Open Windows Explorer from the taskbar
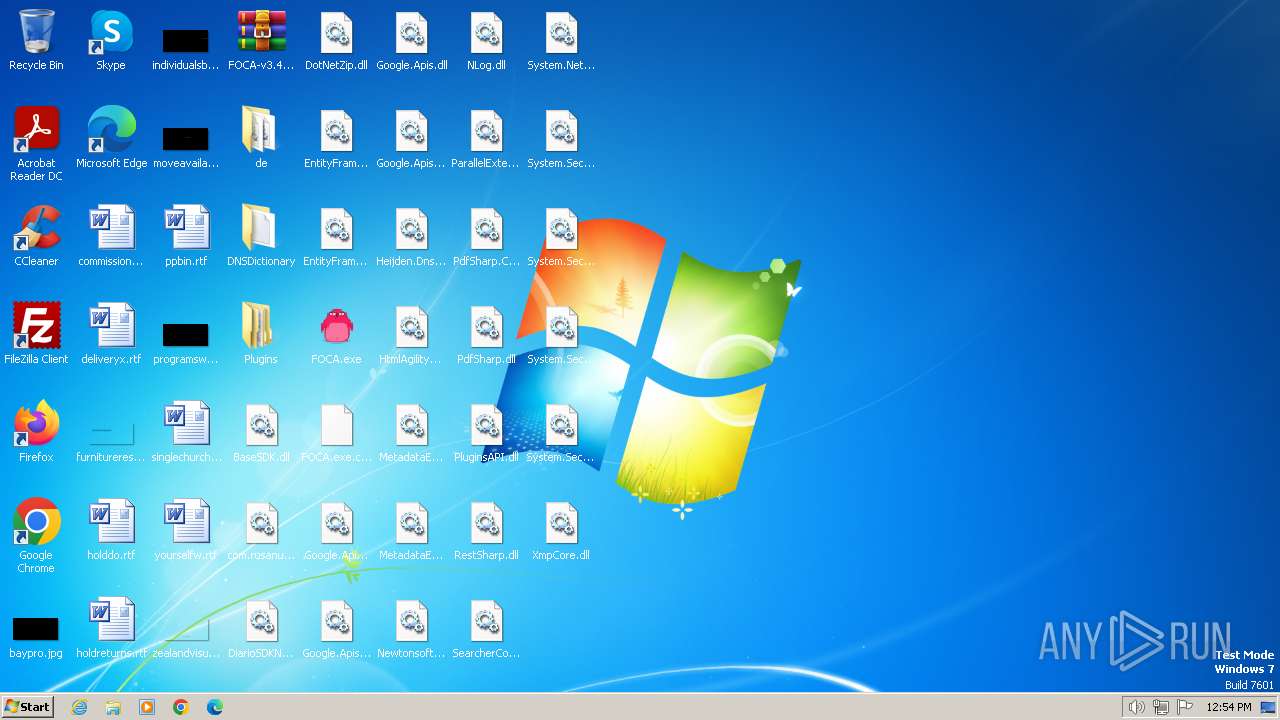This screenshot has height=720, width=1280. tap(113, 707)
